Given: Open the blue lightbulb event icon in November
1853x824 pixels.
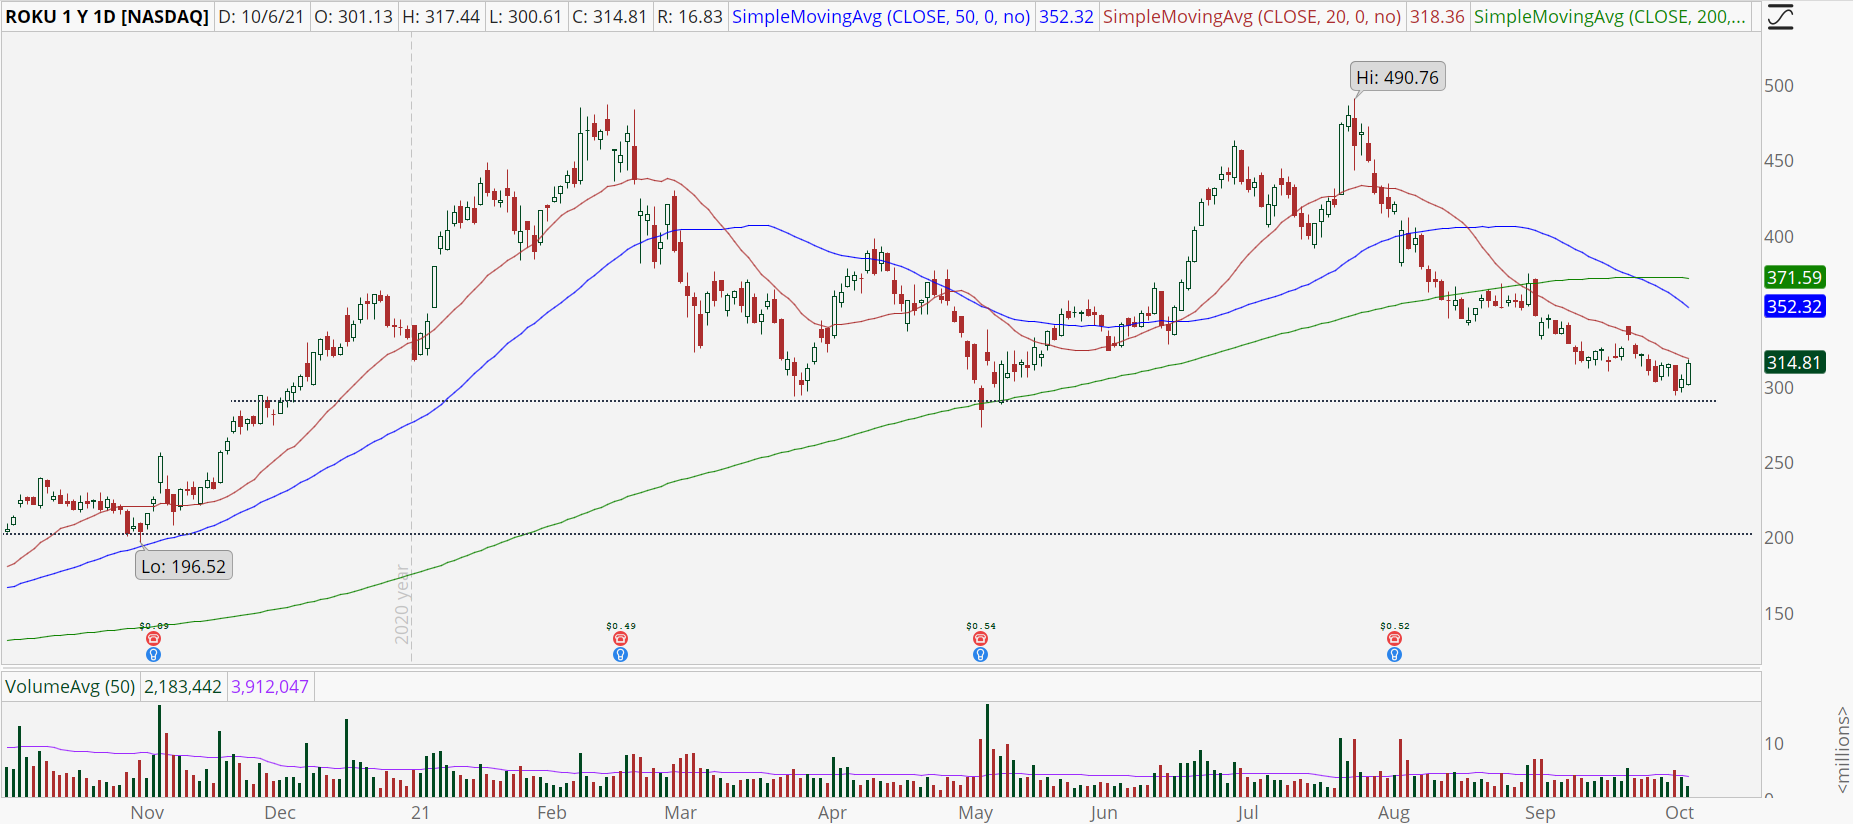Looking at the screenshot, I should pos(153,655).
